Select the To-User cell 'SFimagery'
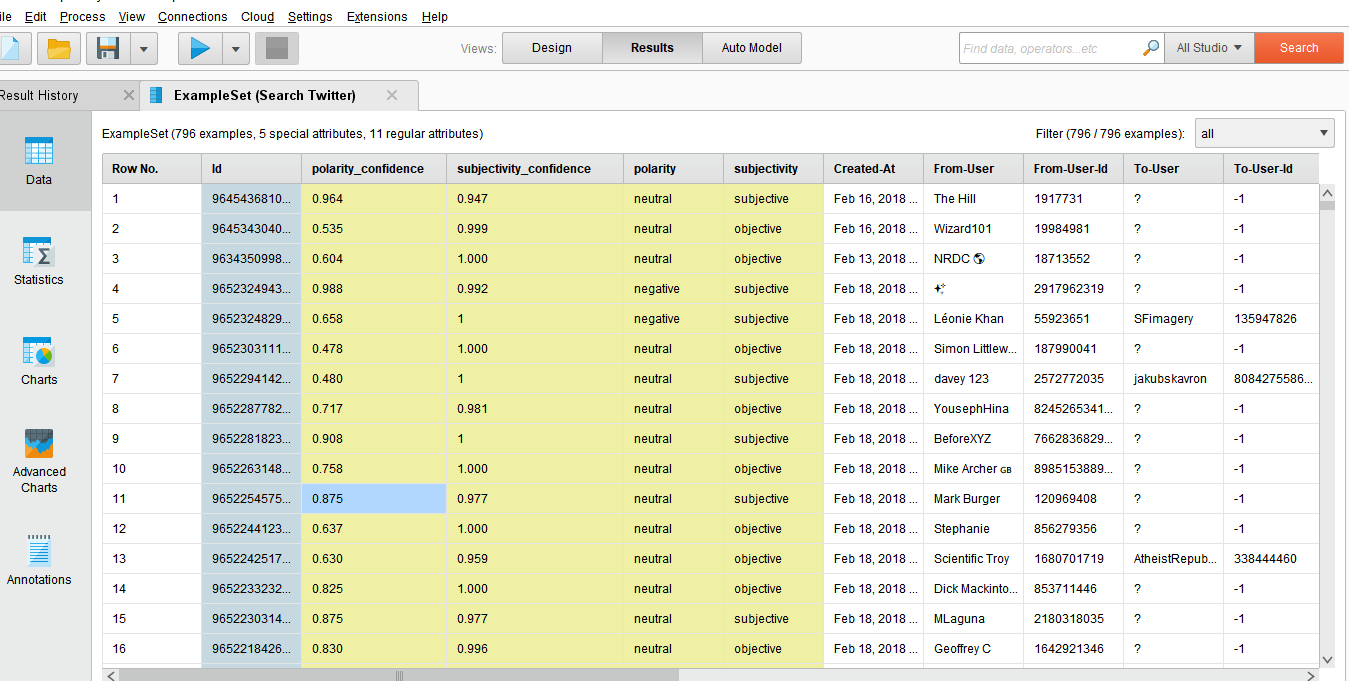Viewport: 1349px width, 681px height. (1174, 319)
